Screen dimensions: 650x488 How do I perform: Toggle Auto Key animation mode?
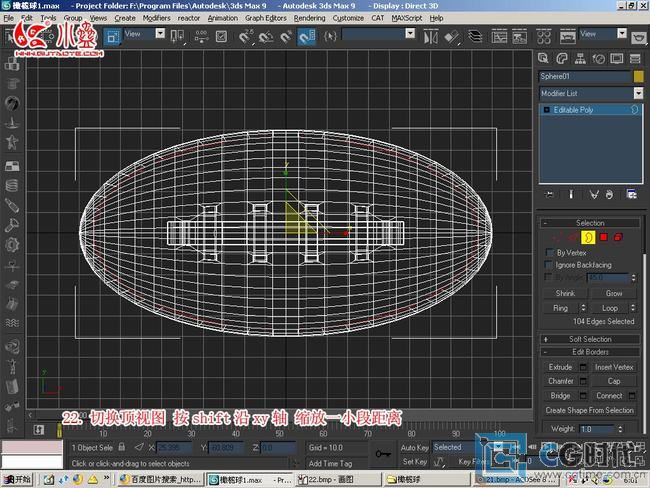click(415, 448)
